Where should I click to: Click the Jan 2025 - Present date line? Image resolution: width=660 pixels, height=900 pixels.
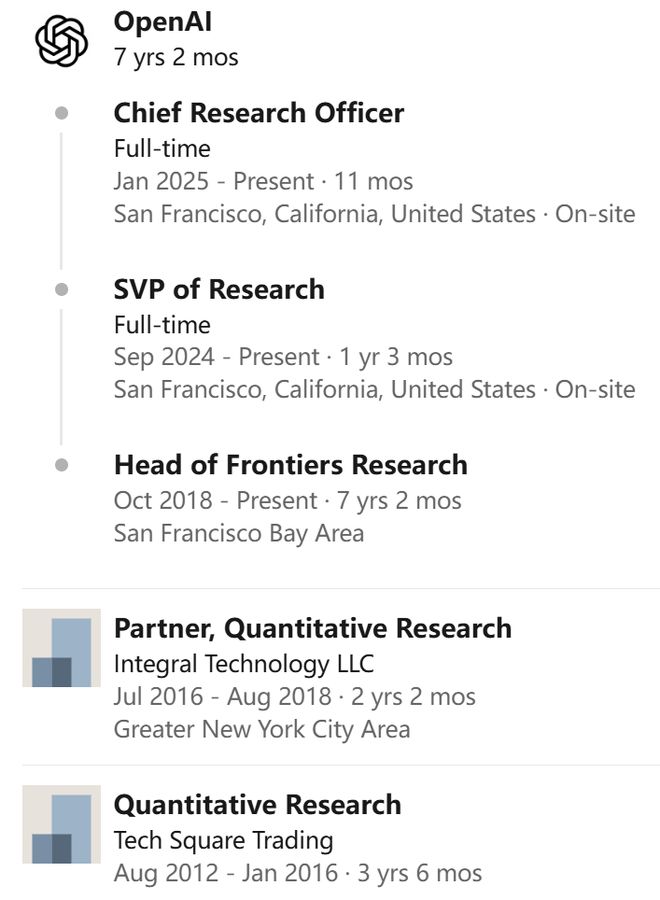pyautogui.click(x=263, y=181)
